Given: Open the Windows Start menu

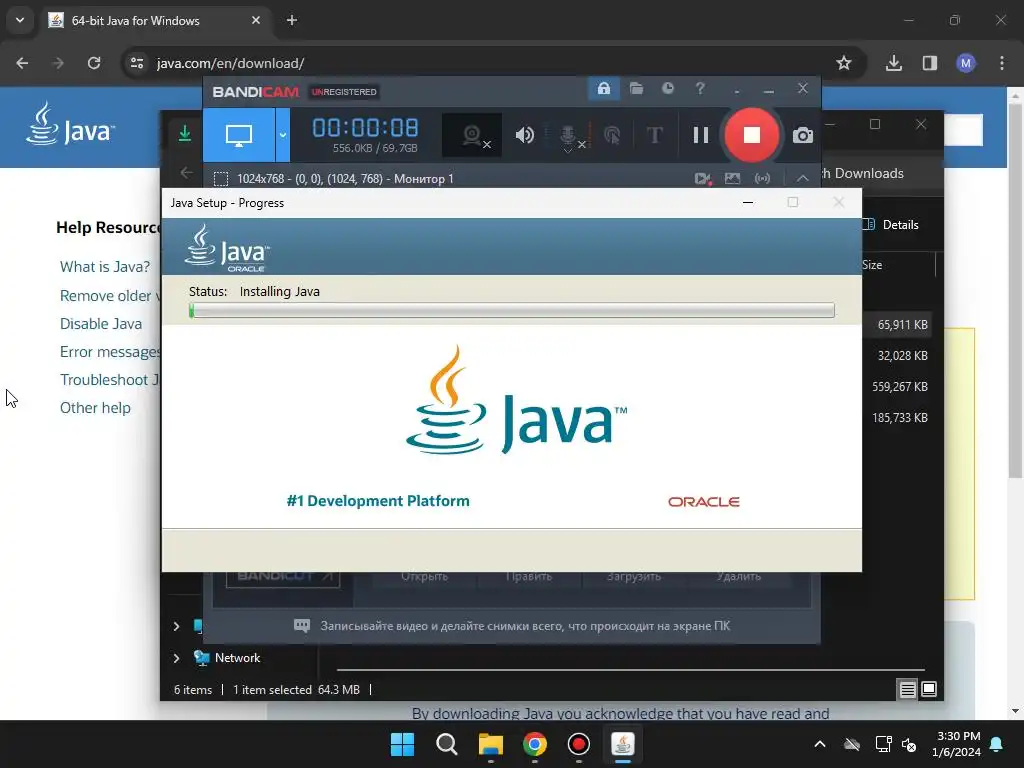Looking at the screenshot, I should (402, 744).
